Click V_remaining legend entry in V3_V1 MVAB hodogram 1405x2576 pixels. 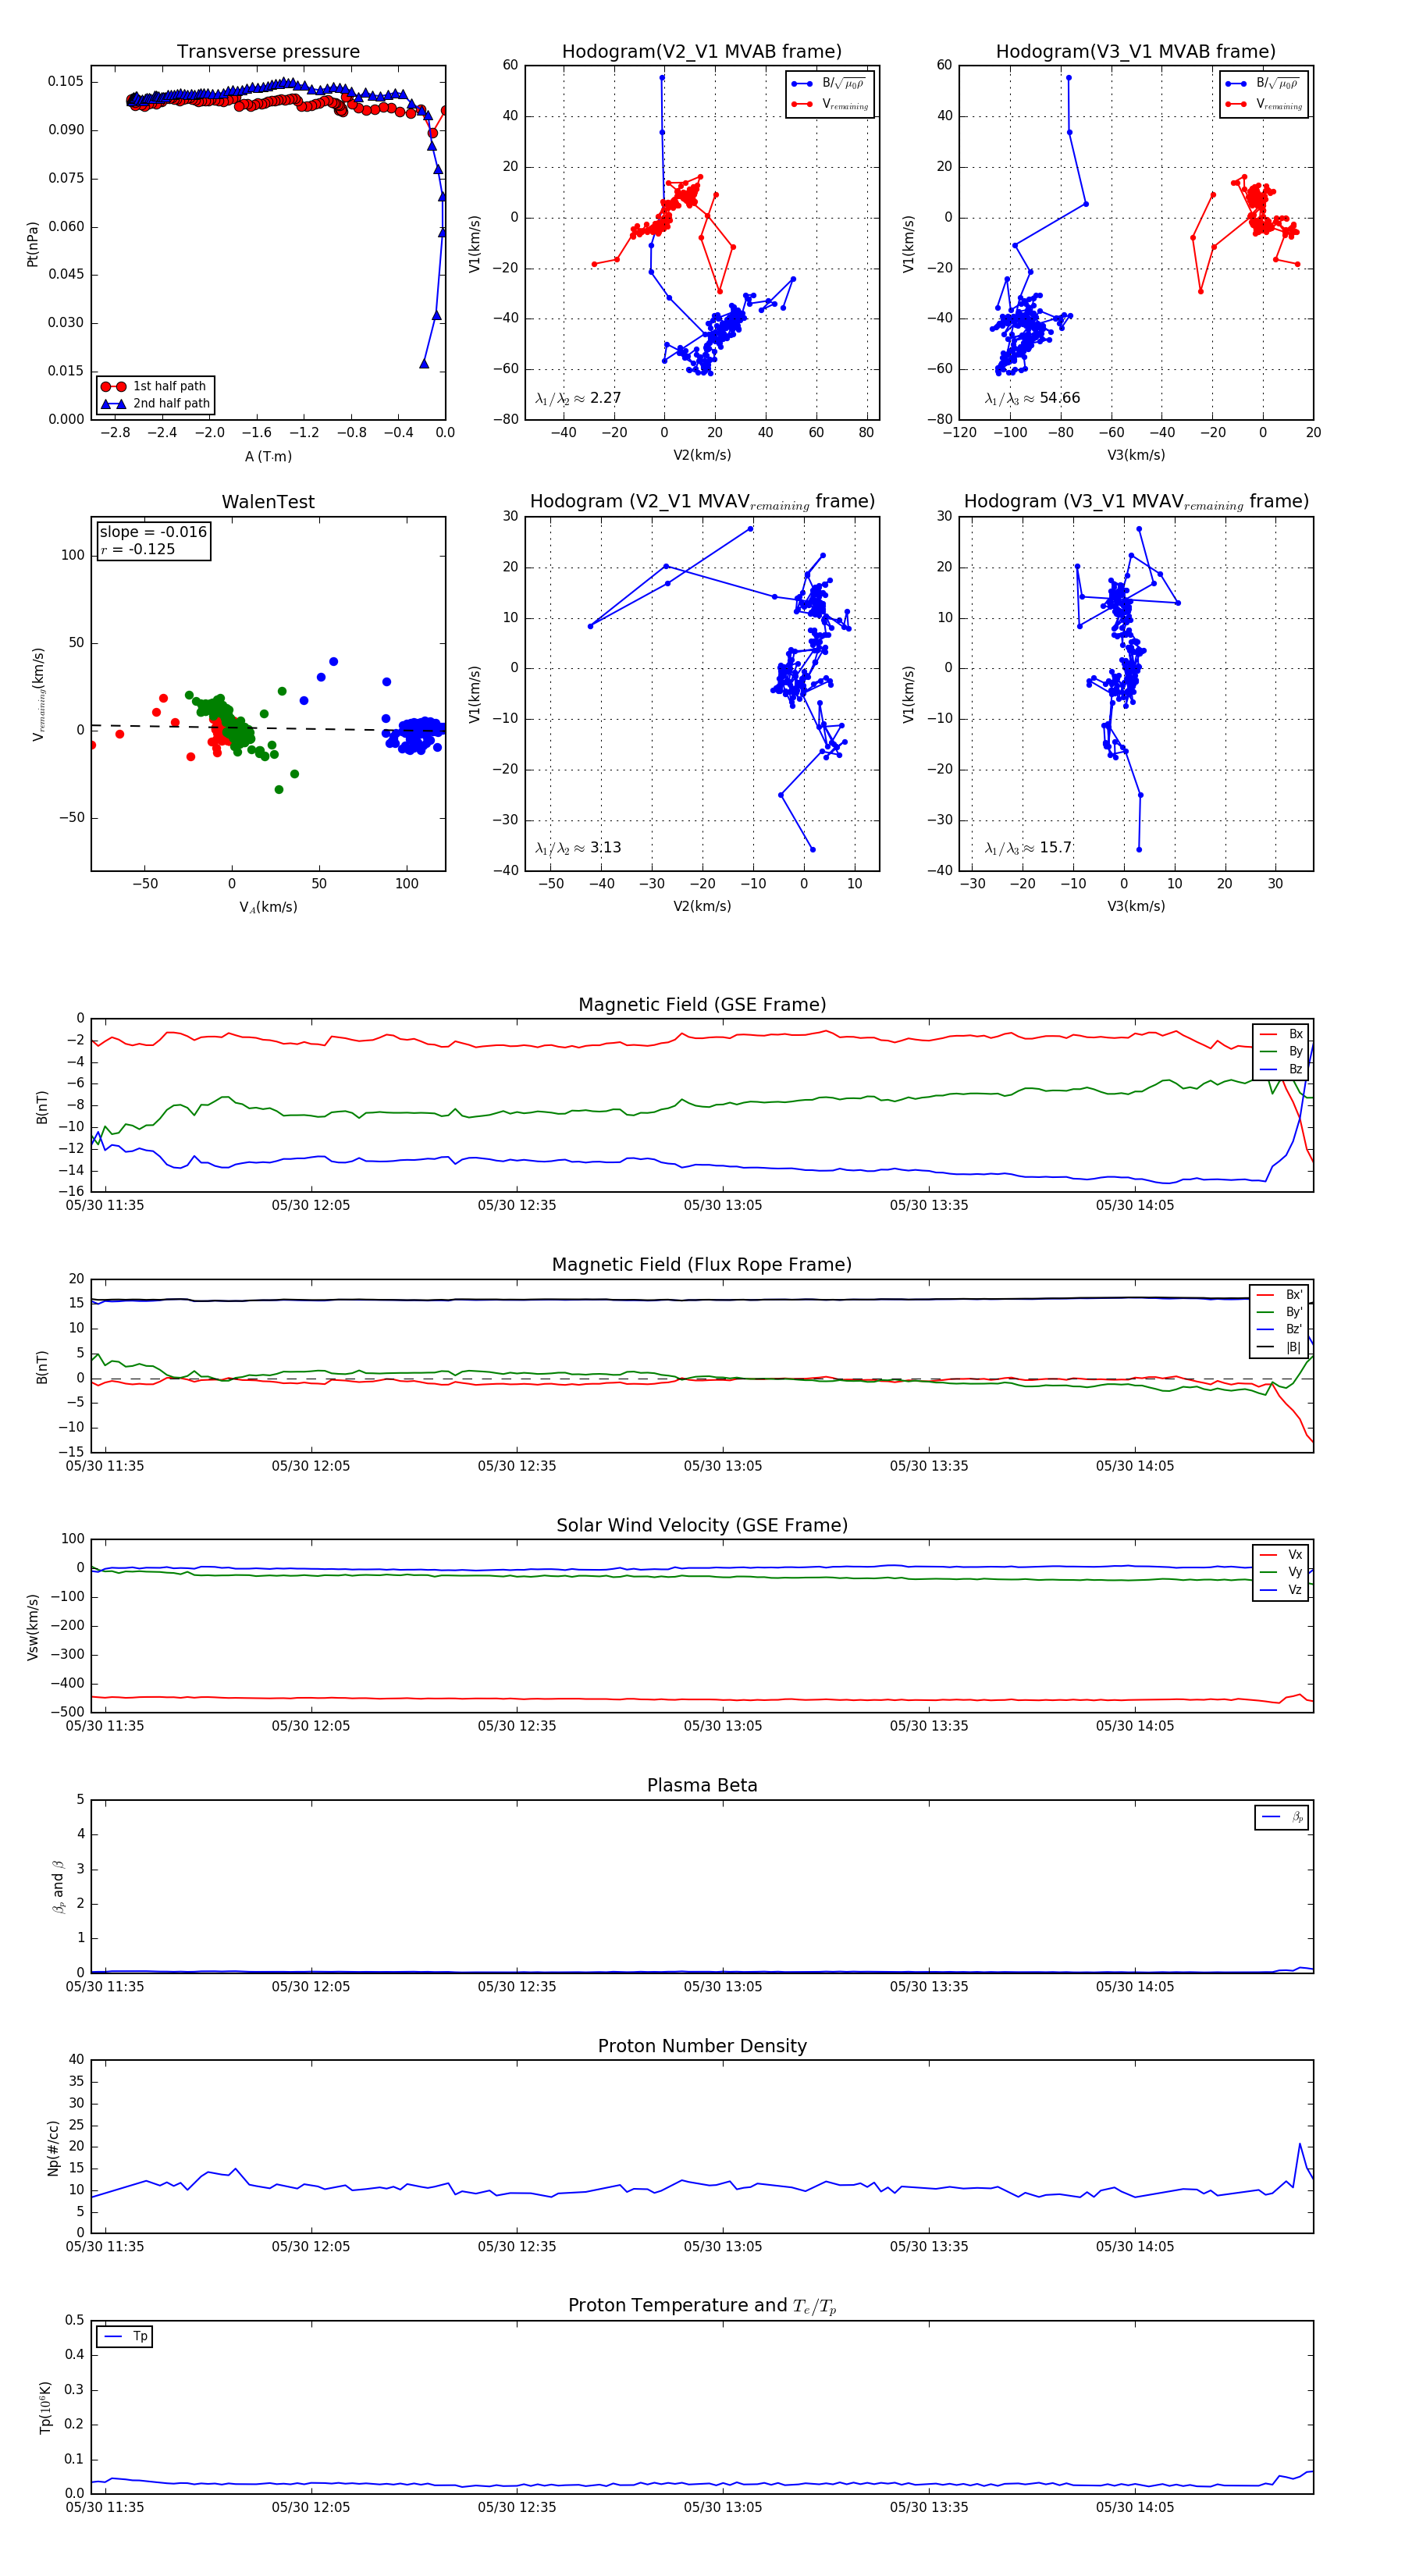click(x=1264, y=104)
